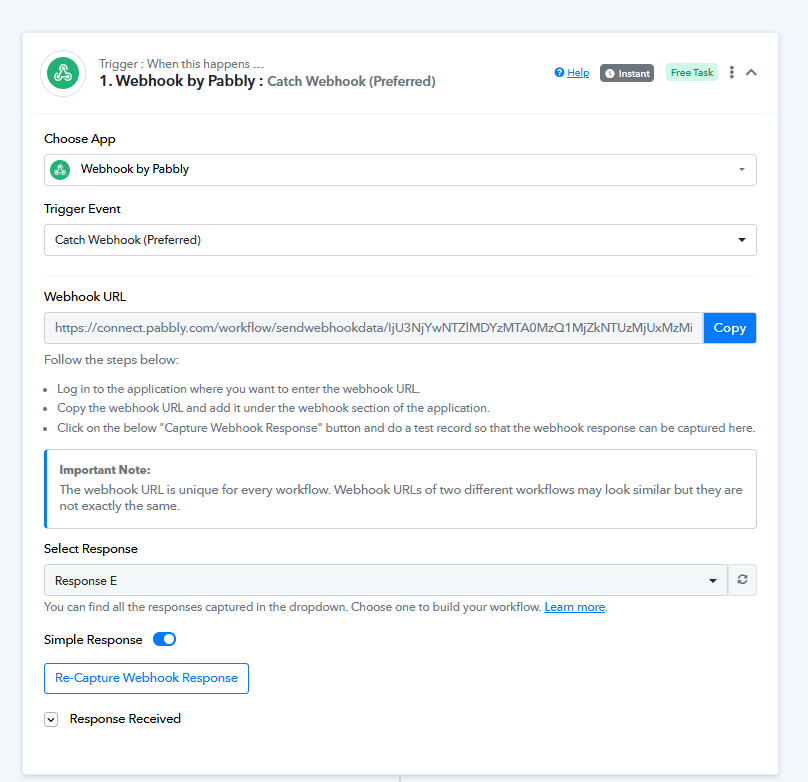This screenshot has width=808, height=782.
Task: Open the Choose App dropdown
Action: [x=400, y=169]
